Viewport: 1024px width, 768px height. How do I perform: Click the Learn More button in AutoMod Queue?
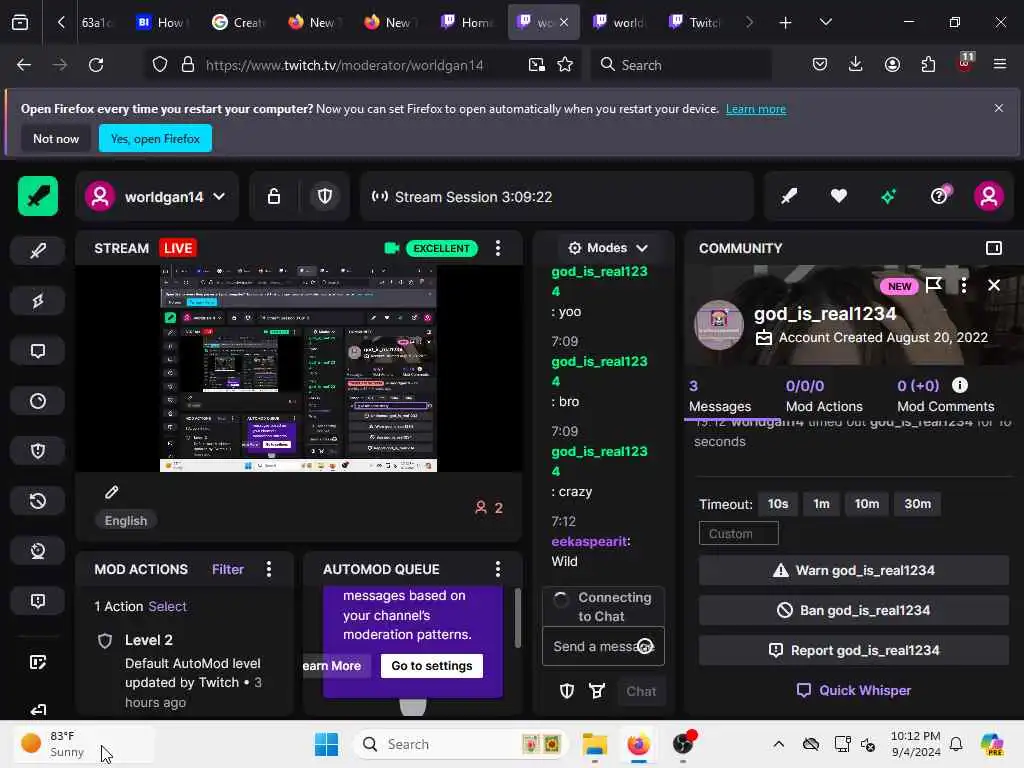pyautogui.click(x=336, y=666)
